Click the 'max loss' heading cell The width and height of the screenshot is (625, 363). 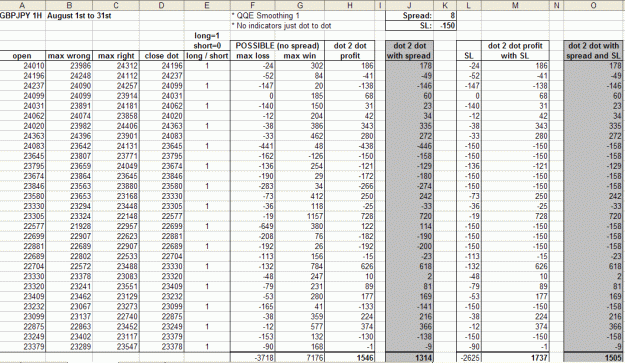pyautogui.click(x=252, y=56)
